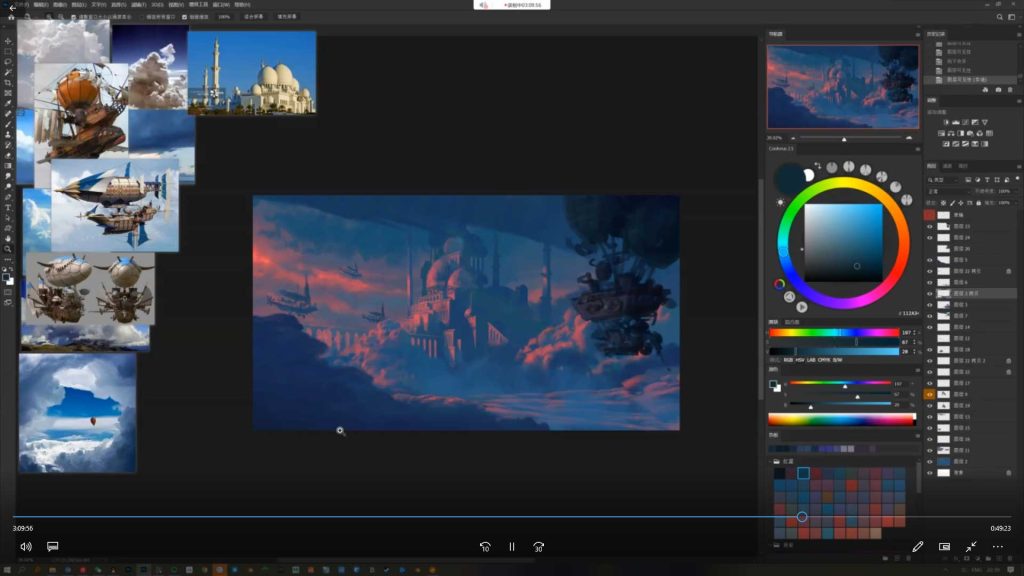Hide the bottom background layer
Screen dimensions: 1024x576
(x=930, y=473)
